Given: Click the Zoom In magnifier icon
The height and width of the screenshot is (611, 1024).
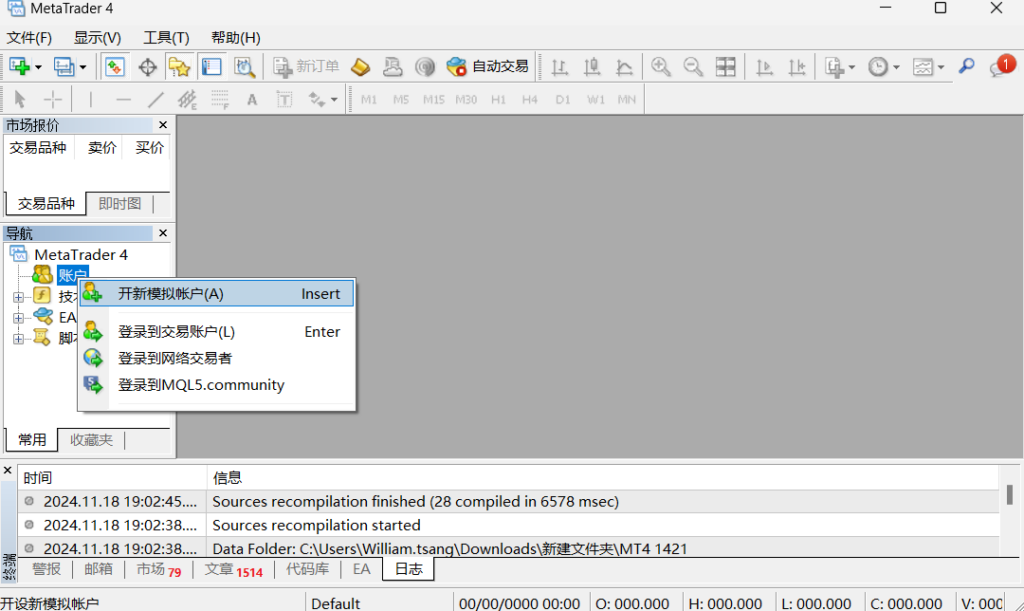Looking at the screenshot, I should coord(660,67).
